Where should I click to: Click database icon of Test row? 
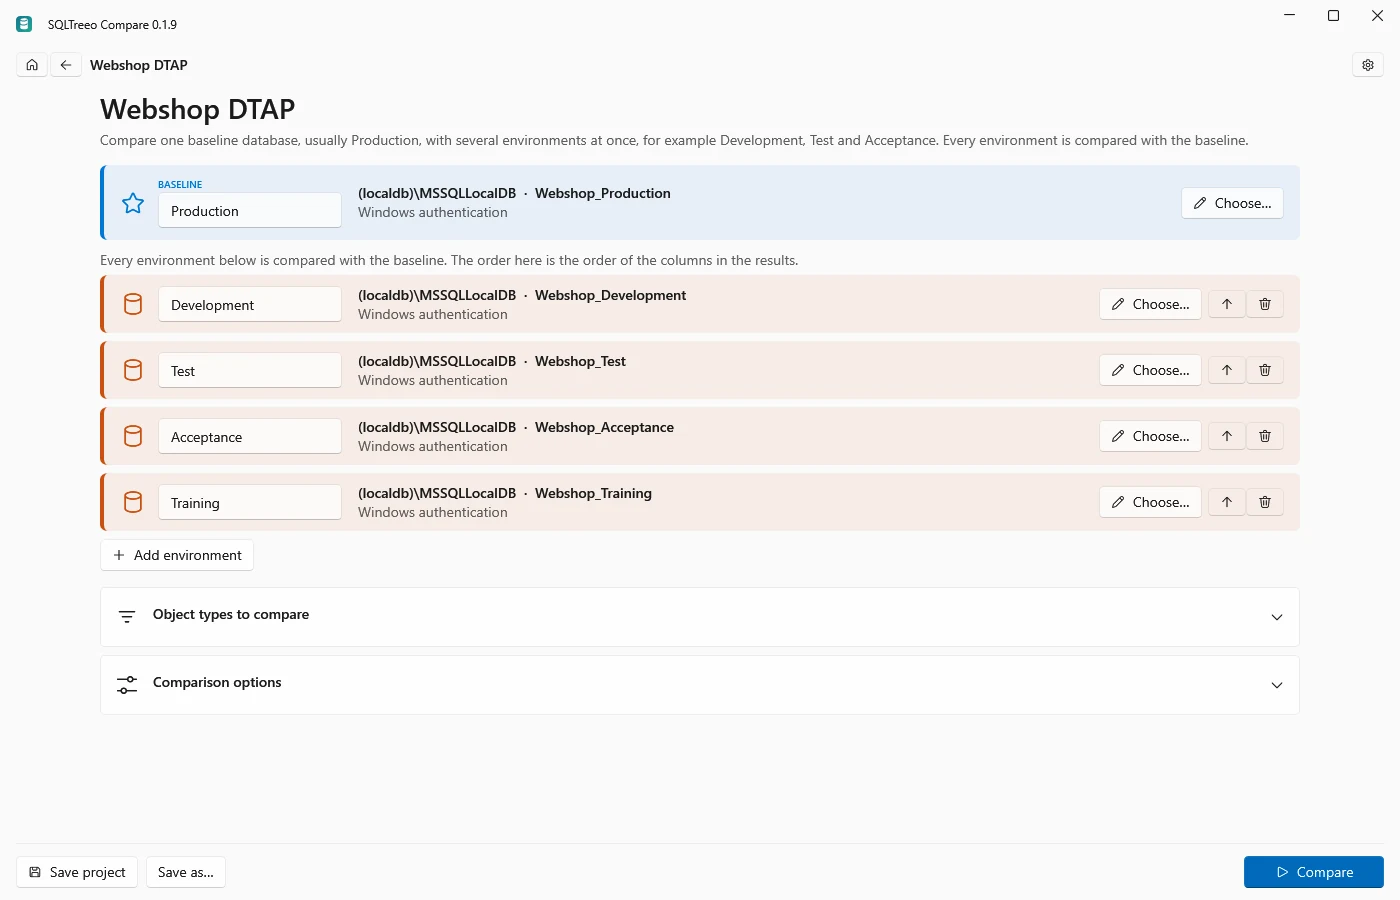[133, 370]
